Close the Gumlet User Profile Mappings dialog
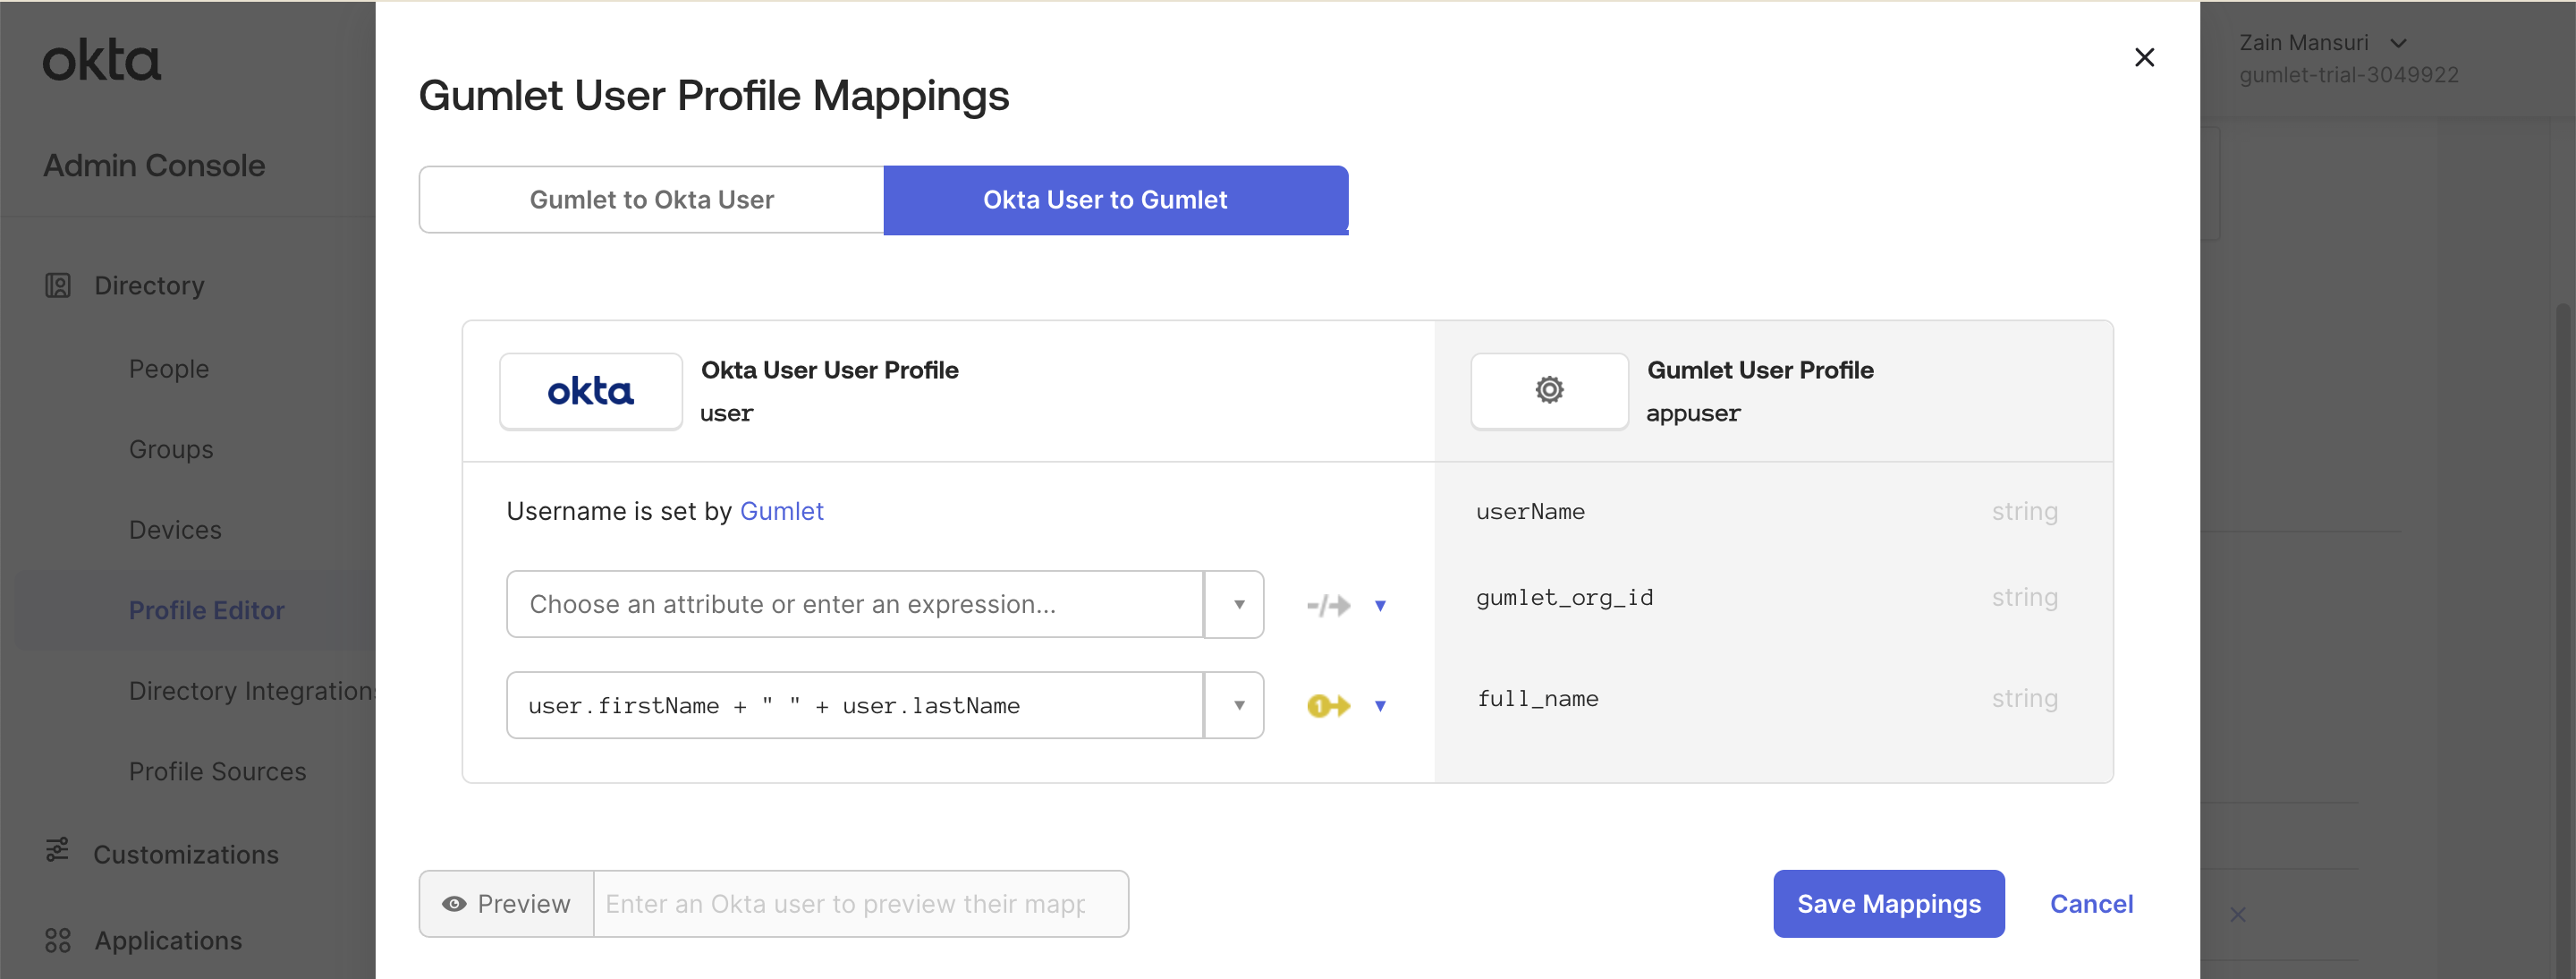Viewport: 2576px width, 979px height. tap(2144, 58)
